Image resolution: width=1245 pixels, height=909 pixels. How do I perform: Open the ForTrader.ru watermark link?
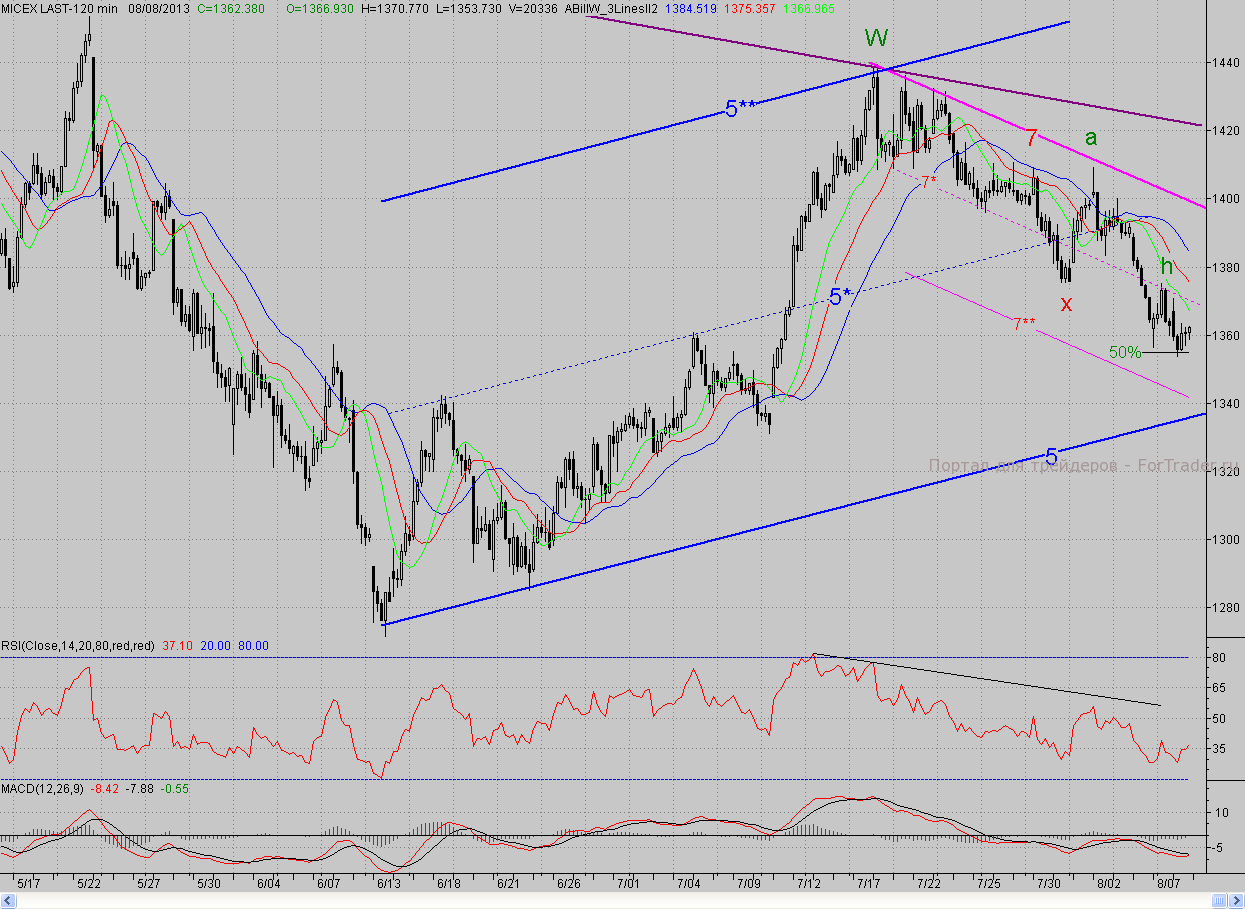point(1084,465)
